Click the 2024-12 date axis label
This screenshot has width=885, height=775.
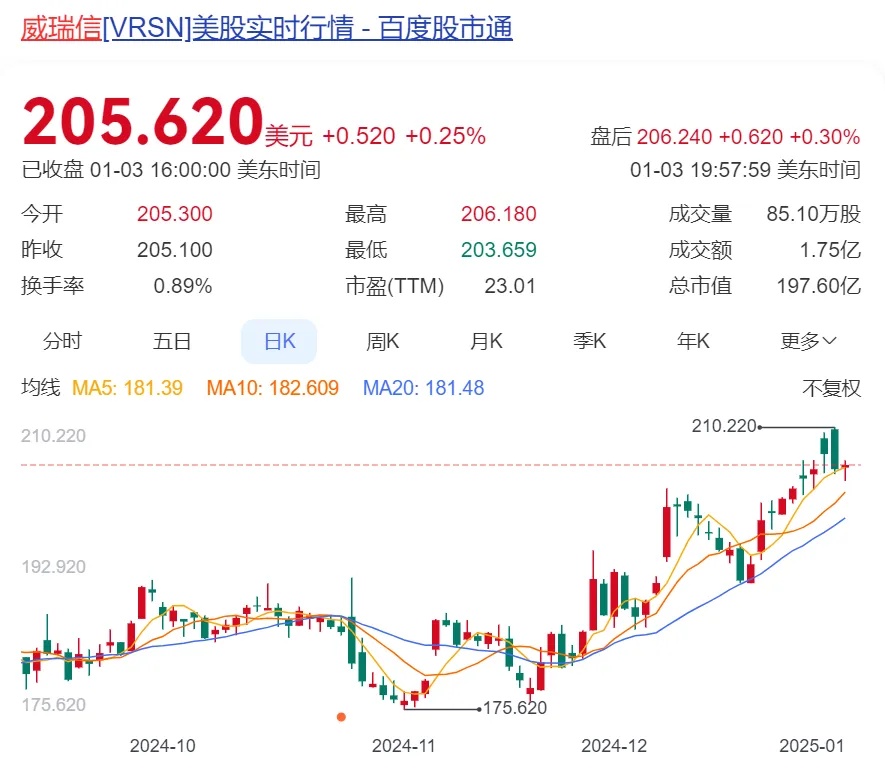(x=614, y=746)
